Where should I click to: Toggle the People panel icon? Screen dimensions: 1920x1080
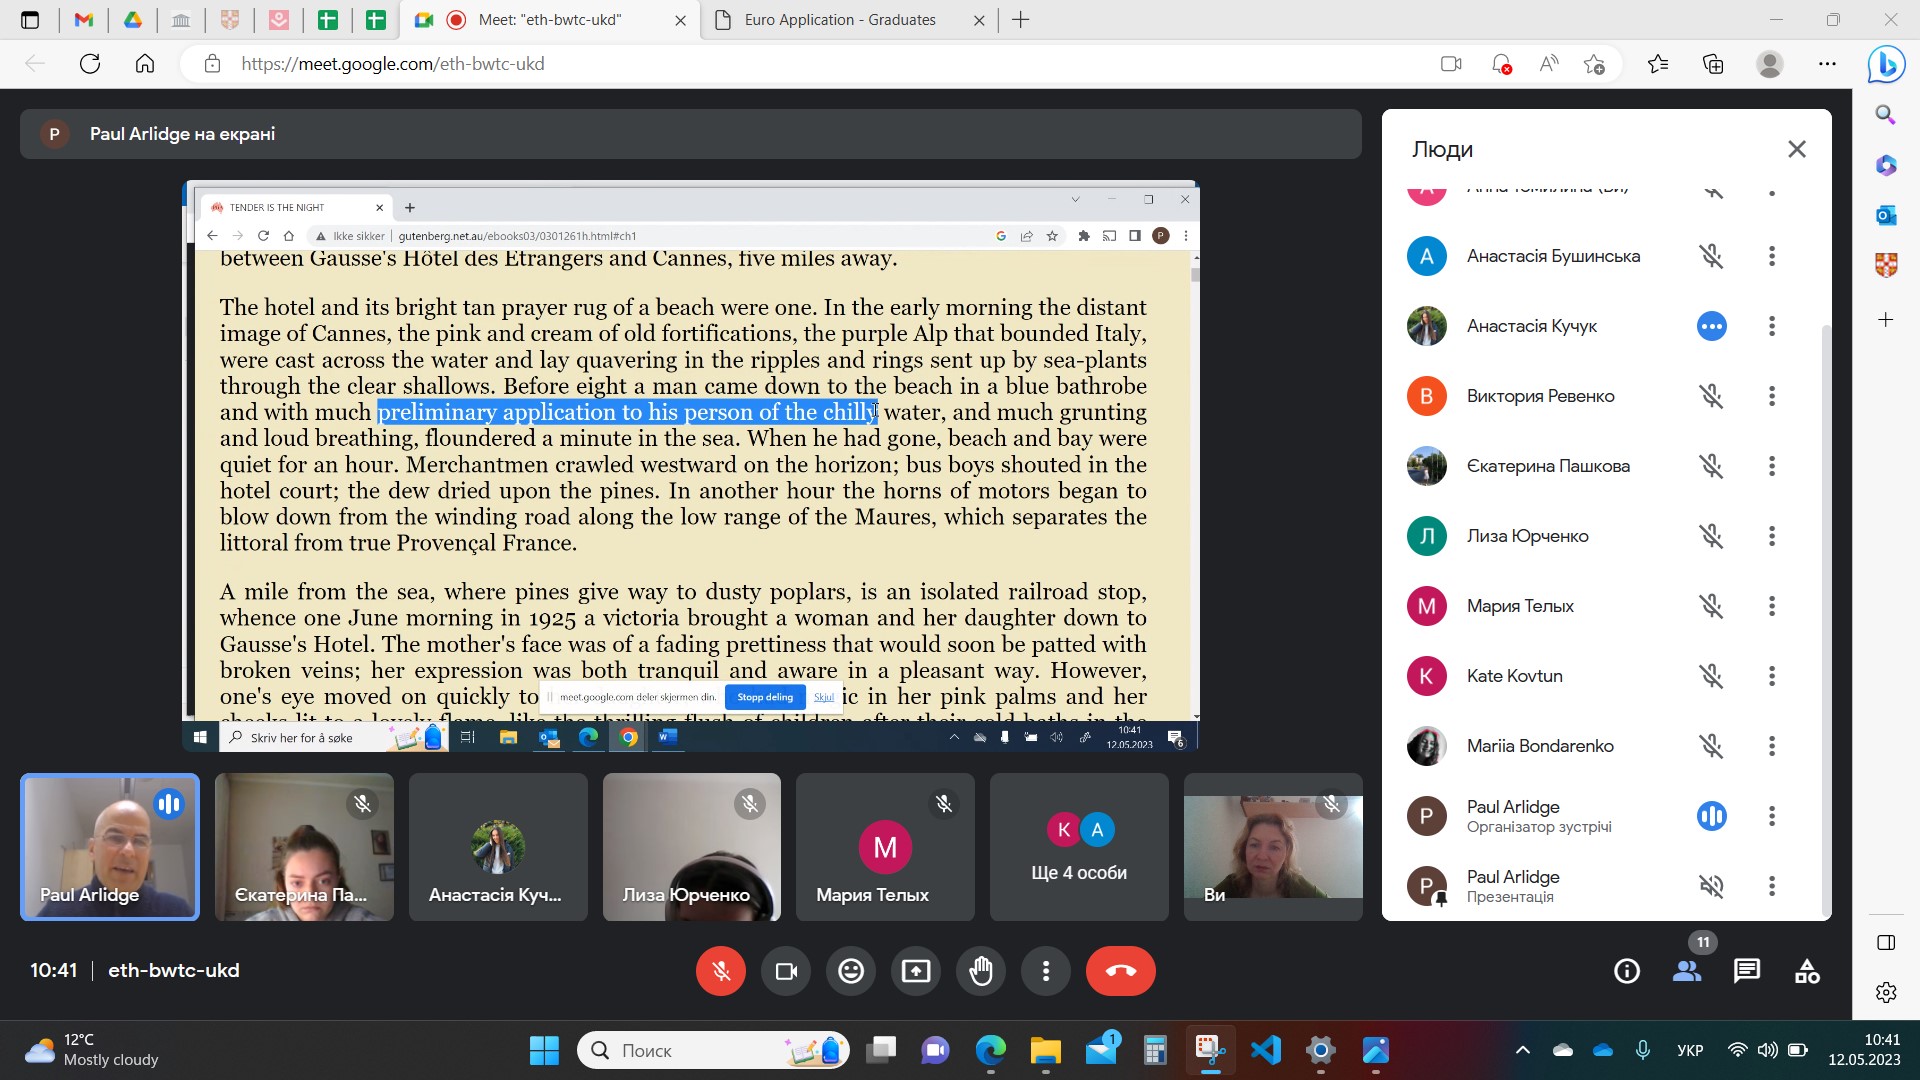[x=1687, y=971]
